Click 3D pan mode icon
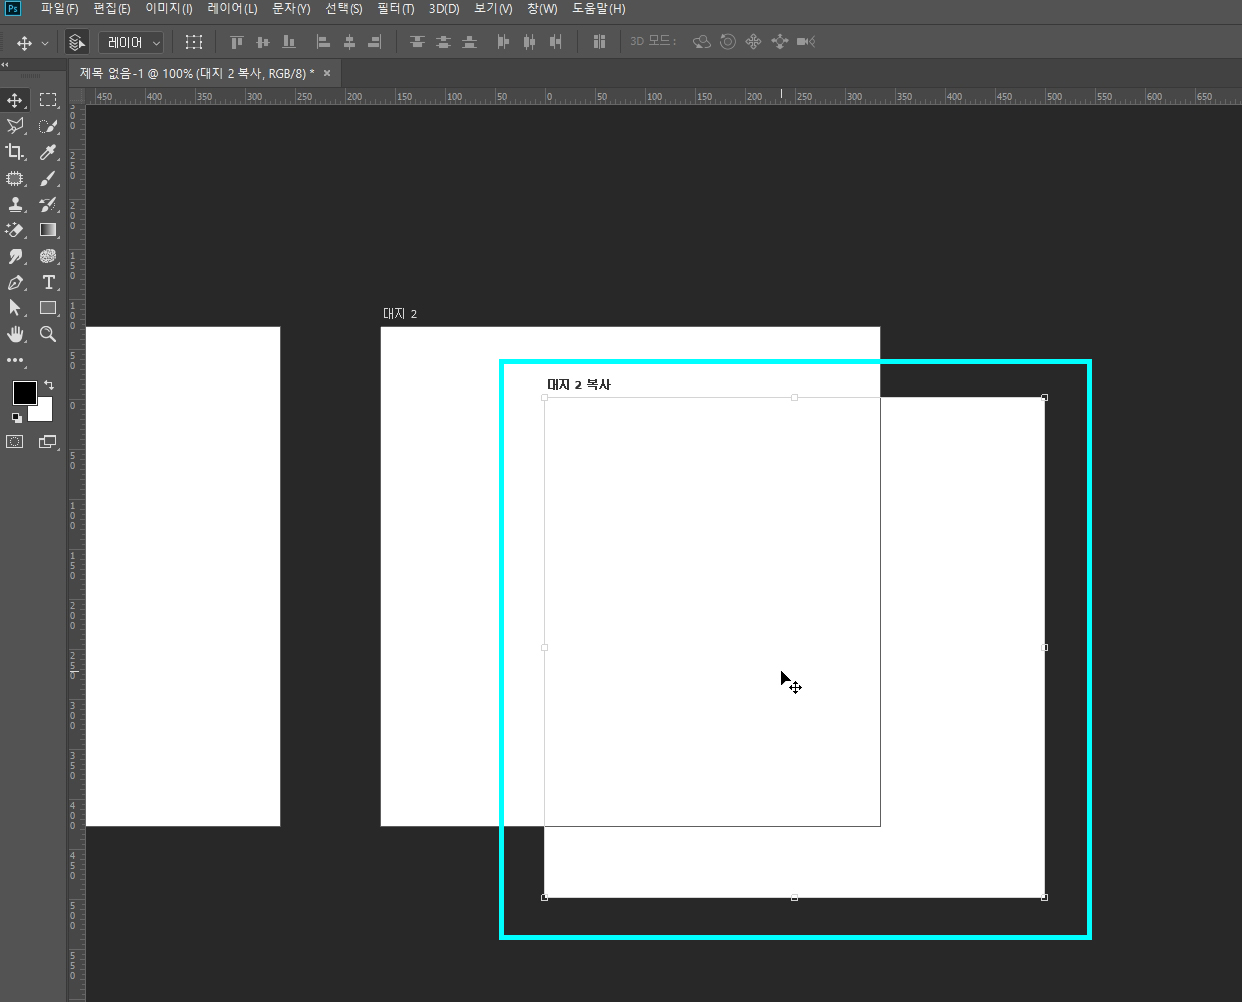Screen dimensions: 1242x1002 coord(754,42)
